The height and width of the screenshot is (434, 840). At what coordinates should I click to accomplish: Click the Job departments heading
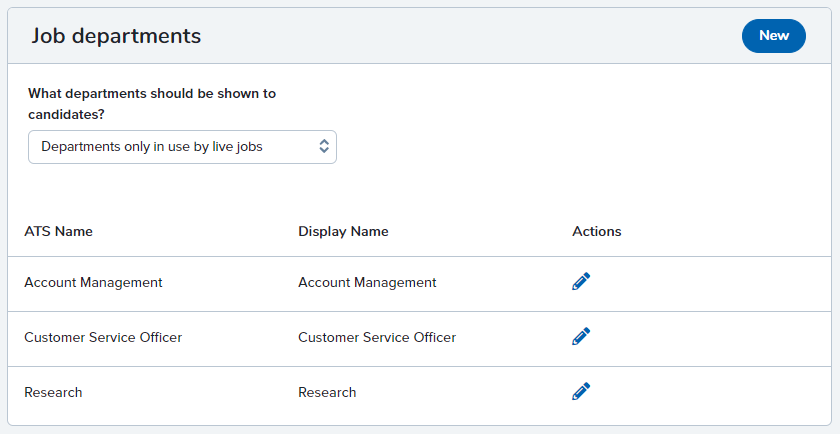coord(116,36)
